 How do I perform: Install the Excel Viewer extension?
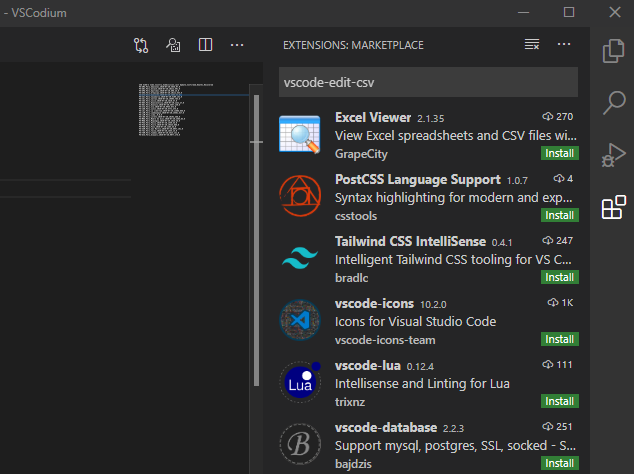(560, 153)
